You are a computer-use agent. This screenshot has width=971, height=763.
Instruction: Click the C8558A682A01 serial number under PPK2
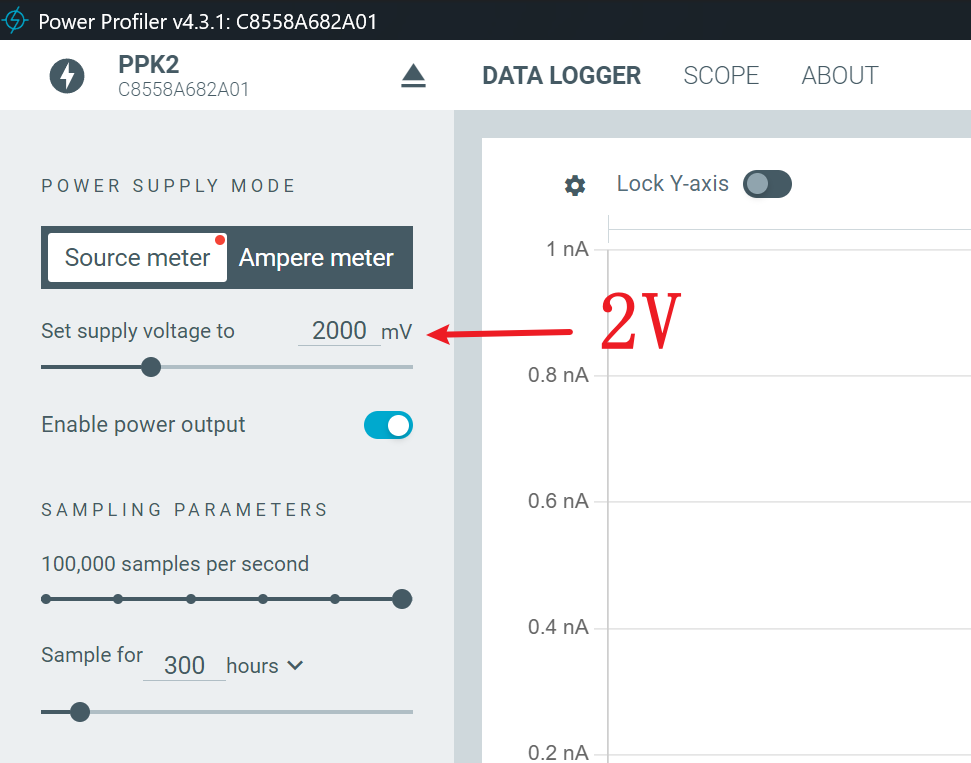pyautogui.click(x=183, y=90)
